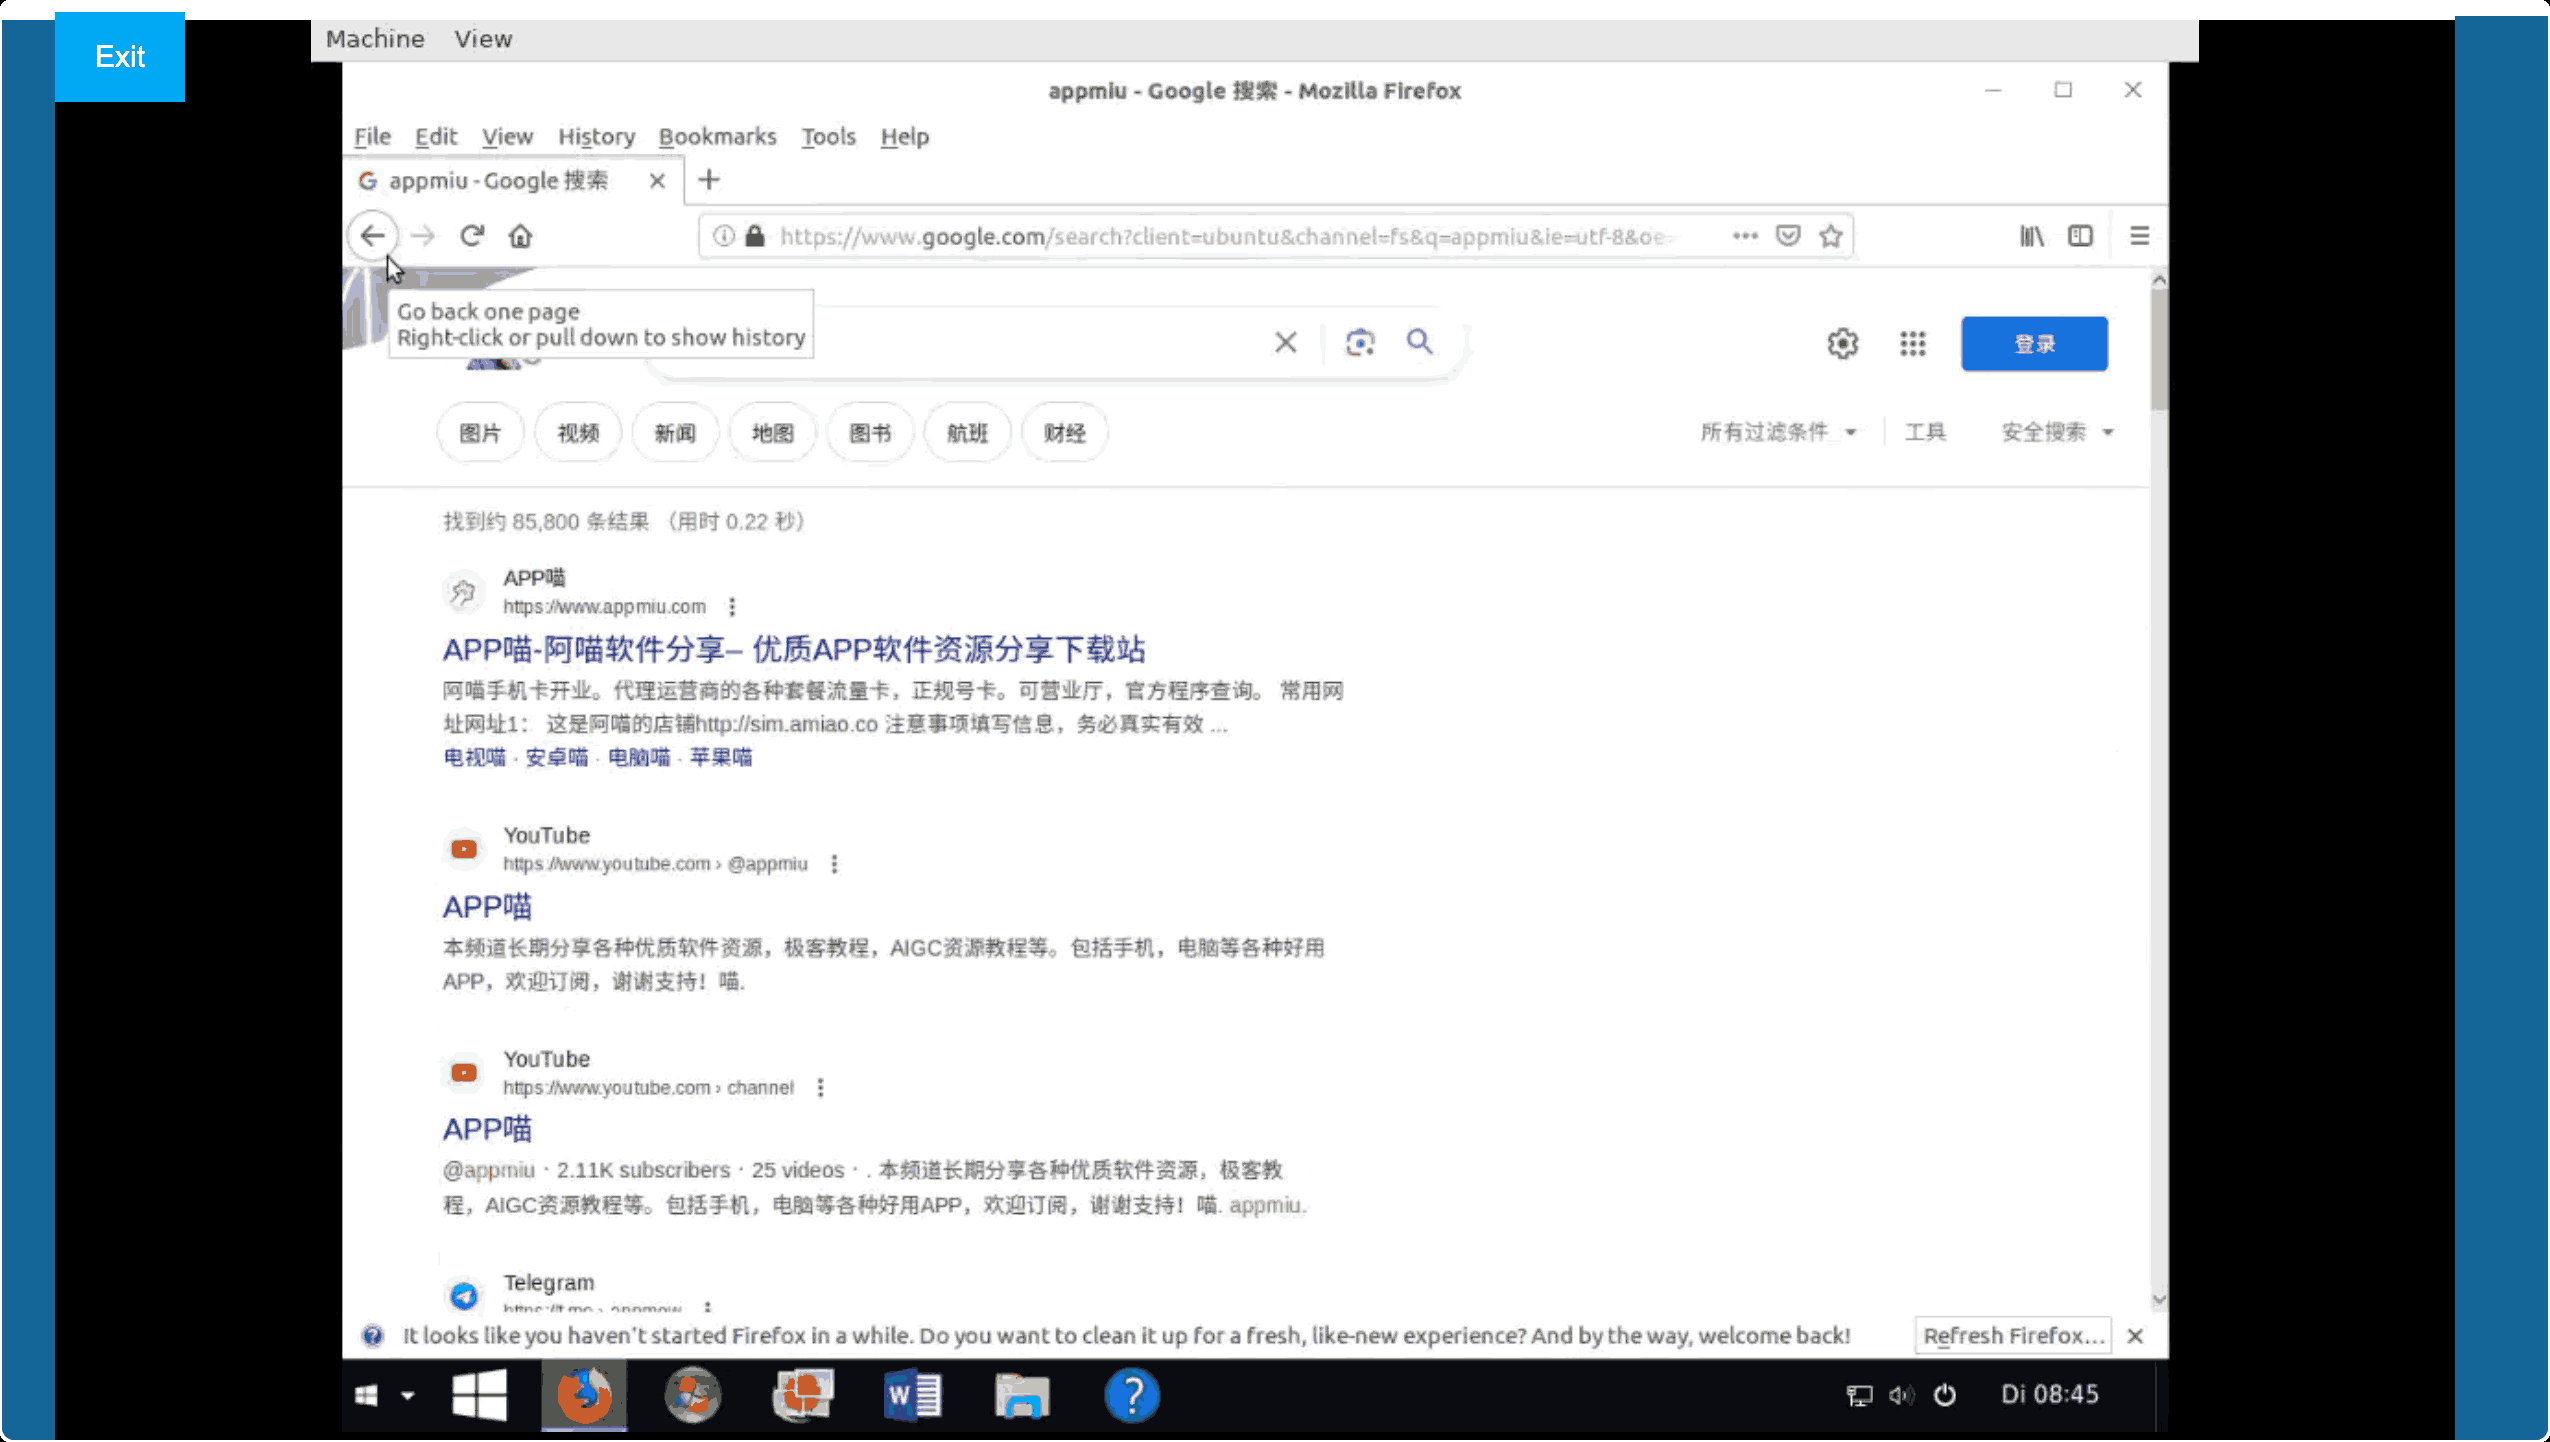
Task: Click the volume icon in system tray
Action: [1901, 1395]
